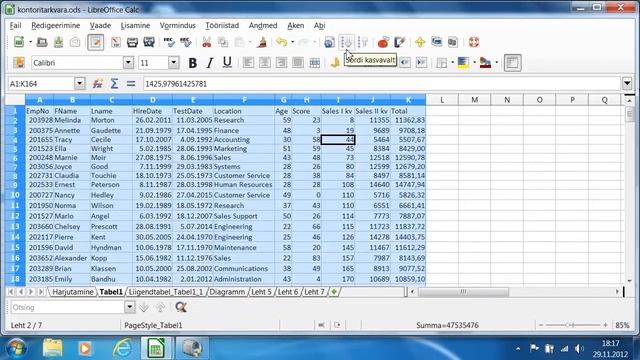Open the Andmed menu
640x360 pixels.
pyautogui.click(x=263, y=25)
